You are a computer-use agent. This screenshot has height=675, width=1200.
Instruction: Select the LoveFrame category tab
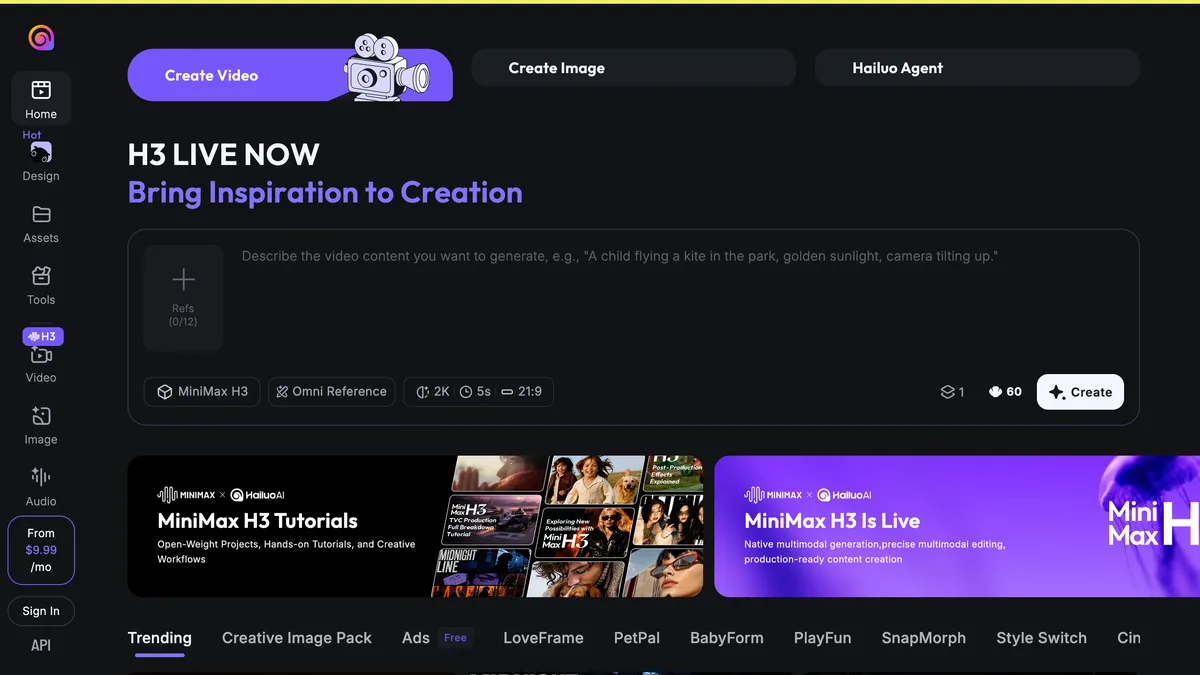[x=543, y=638]
